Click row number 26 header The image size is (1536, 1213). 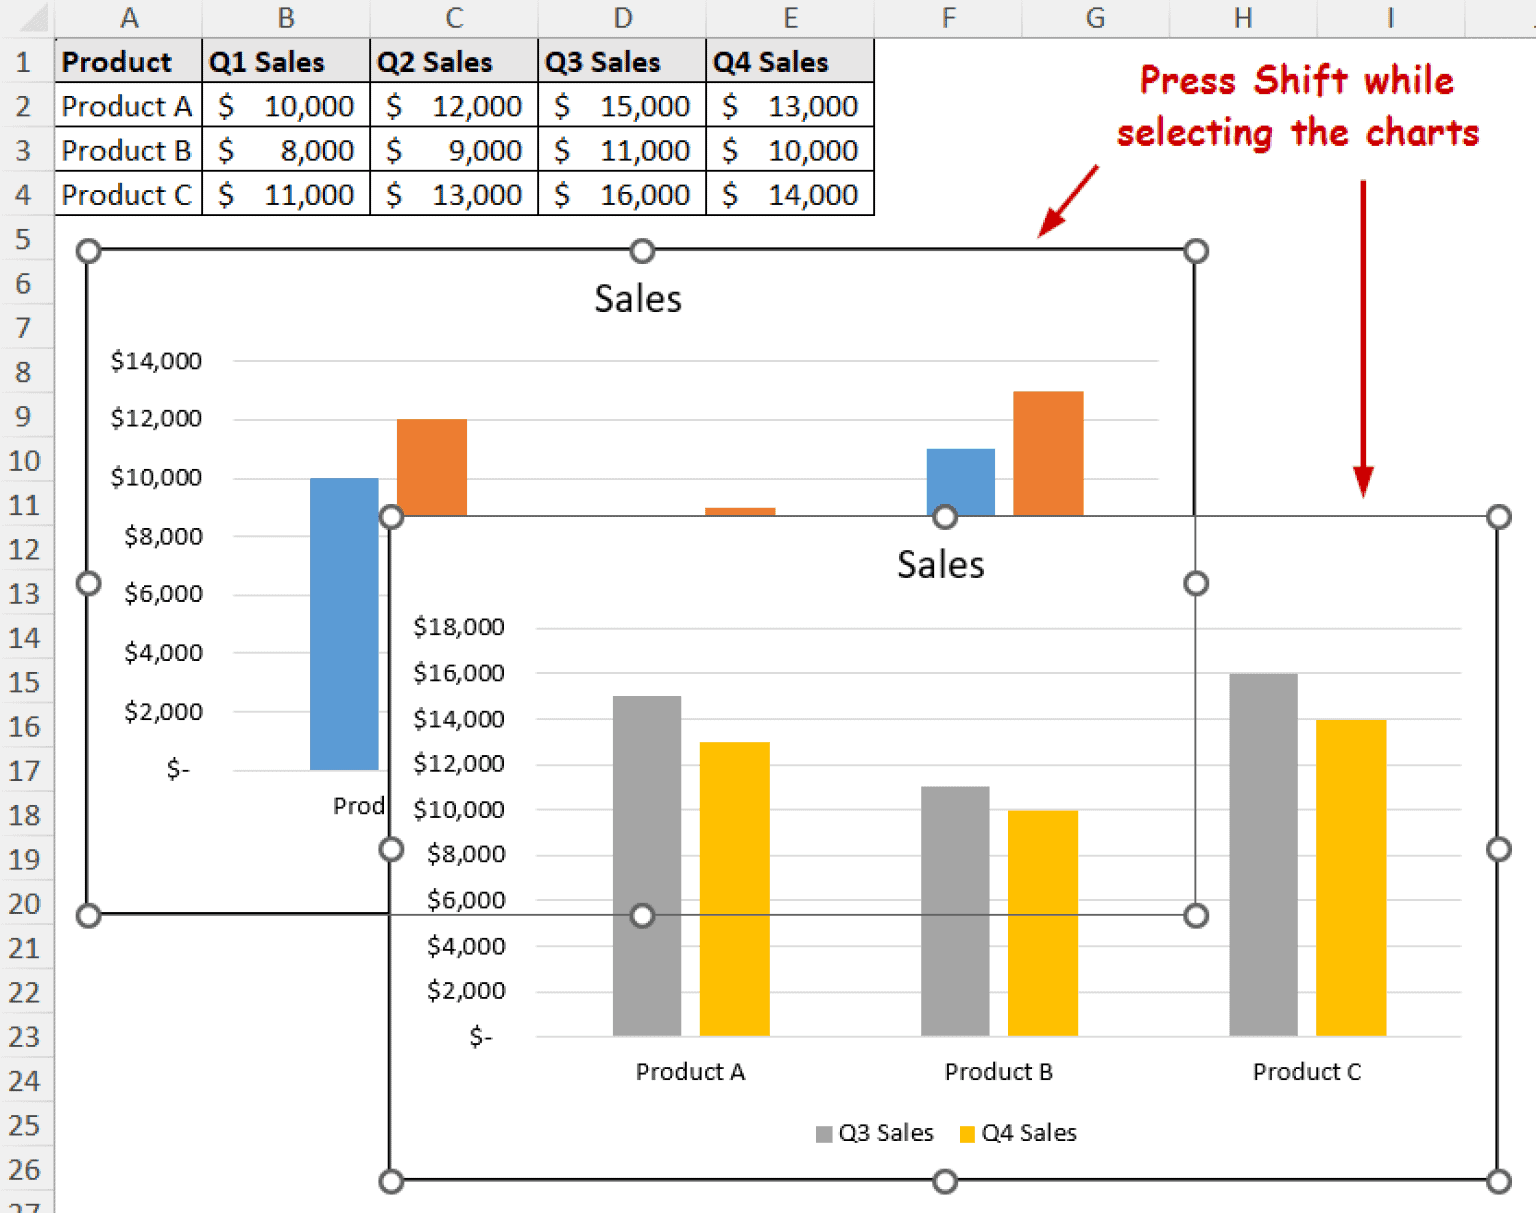coord(25,1169)
